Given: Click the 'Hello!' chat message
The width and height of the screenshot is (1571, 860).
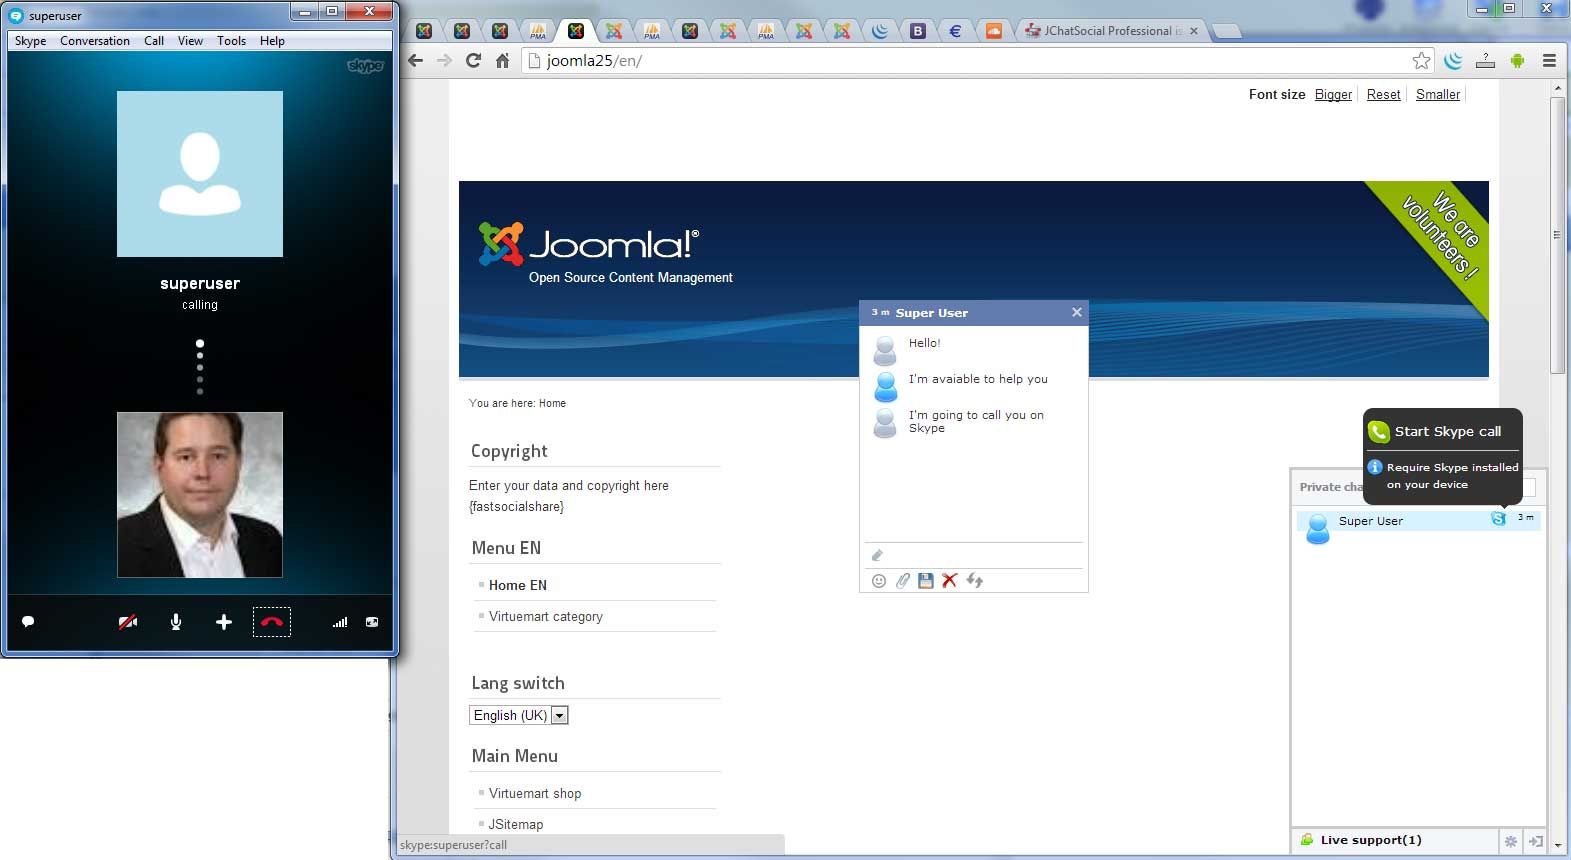Looking at the screenshot, I should coord(924,343).
